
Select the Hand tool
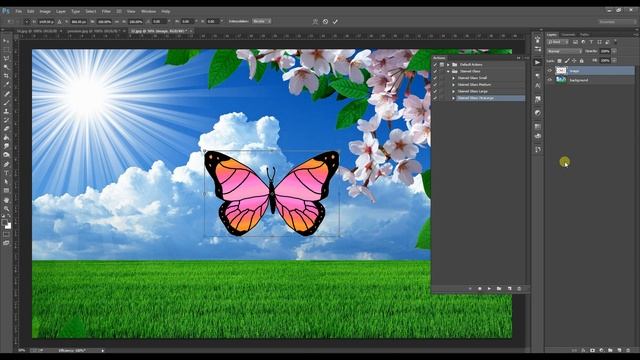click(x=7, y=200)
